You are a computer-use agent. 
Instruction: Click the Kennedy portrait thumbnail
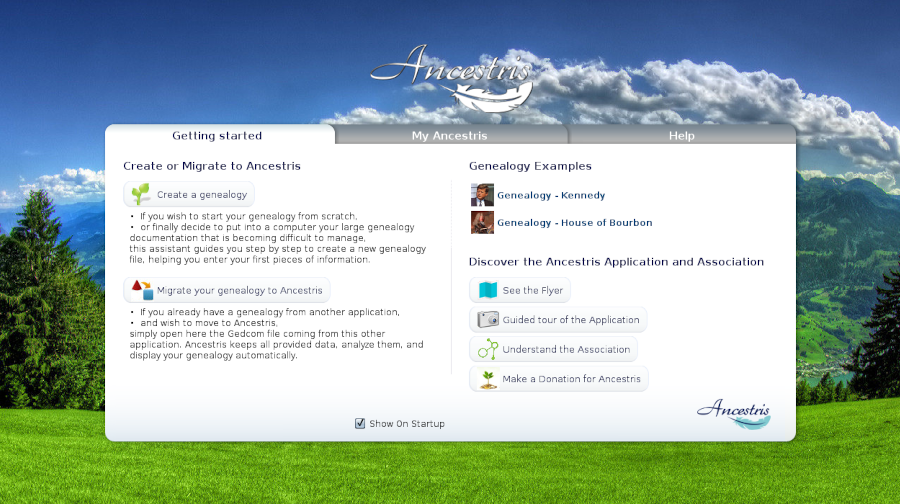pos(482,195)
